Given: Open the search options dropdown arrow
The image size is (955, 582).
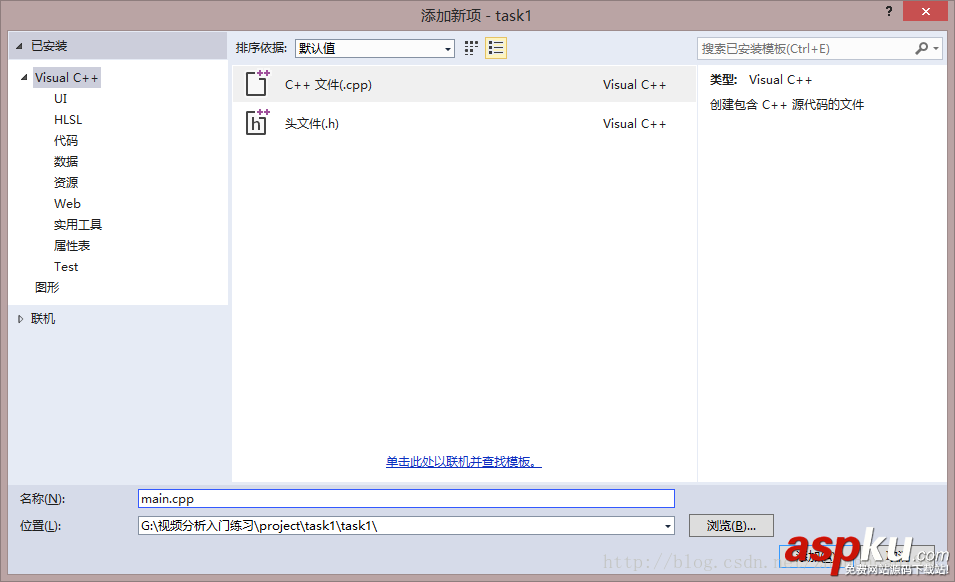Looking at the screenshot, I should click(936, 48).
